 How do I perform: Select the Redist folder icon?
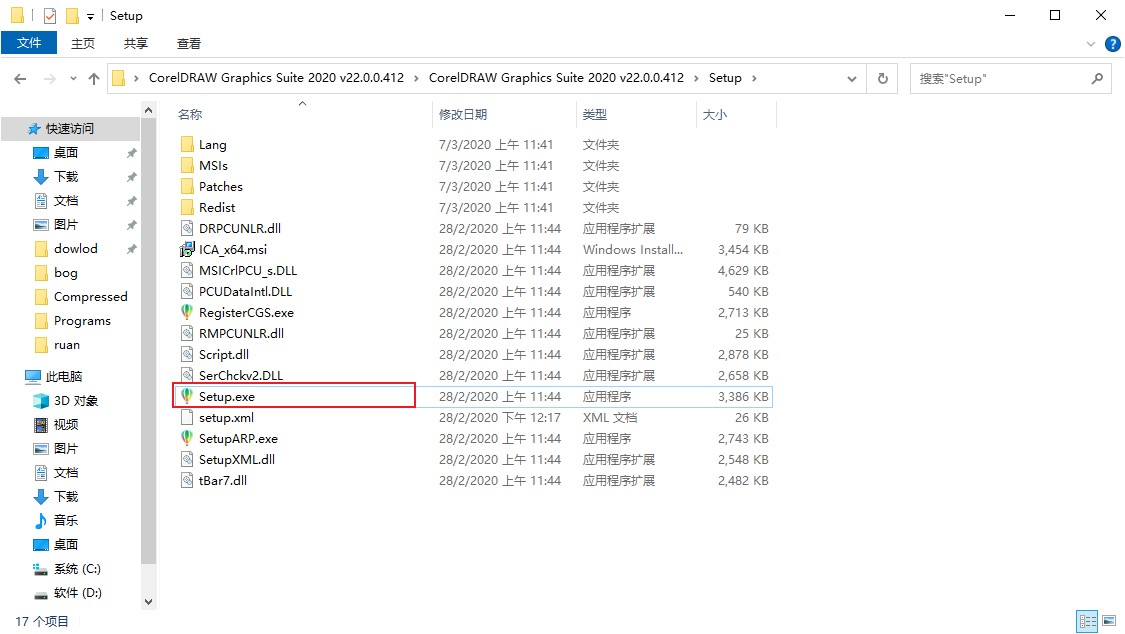[187, 207]
